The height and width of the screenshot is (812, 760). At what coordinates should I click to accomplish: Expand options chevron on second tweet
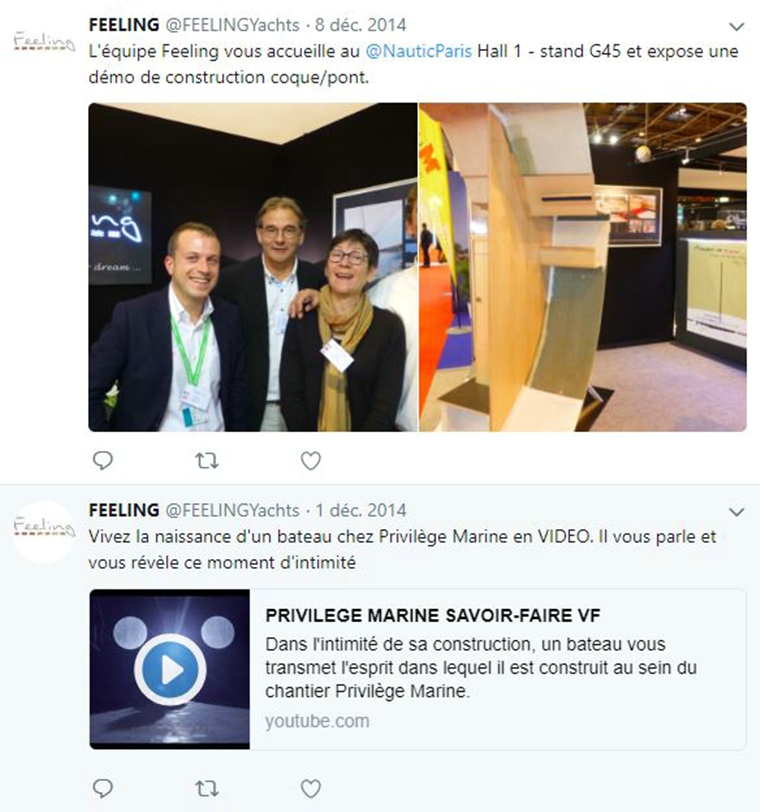tap(736, 512)
